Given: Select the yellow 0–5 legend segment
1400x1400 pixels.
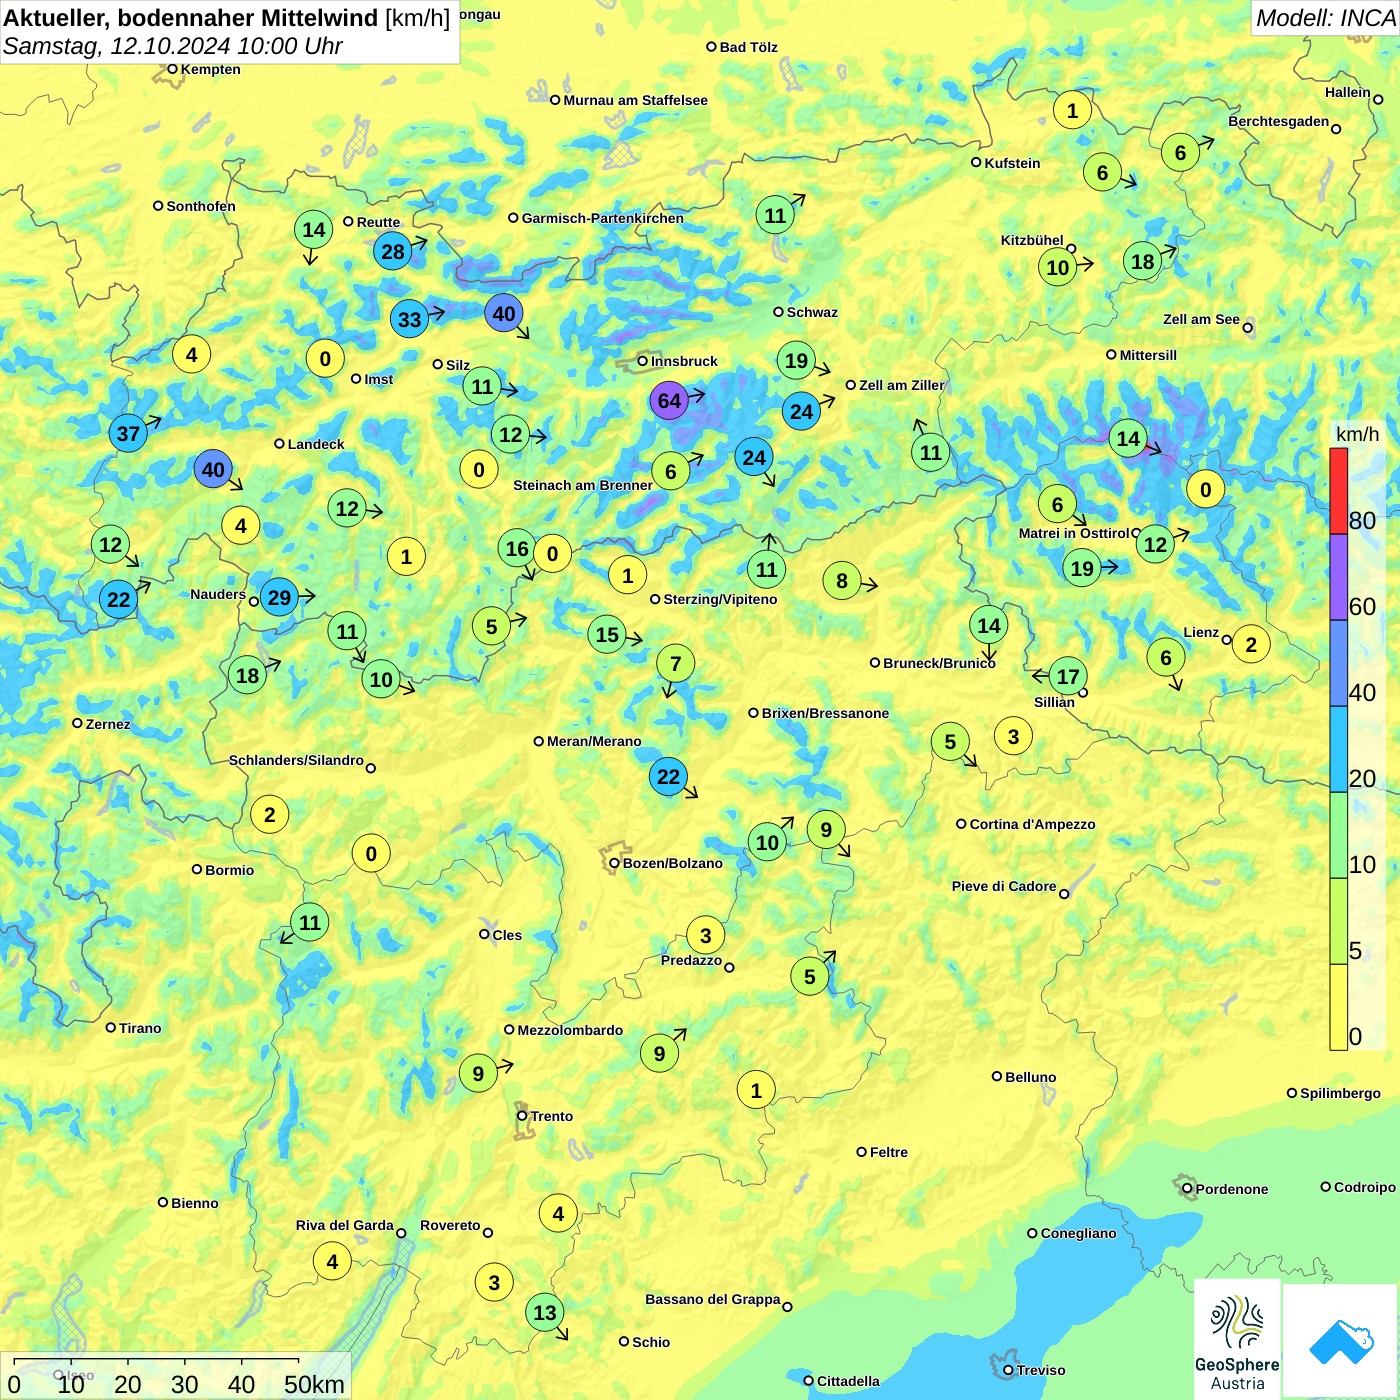Looking at the screenshot, I should (1338, 1007).
